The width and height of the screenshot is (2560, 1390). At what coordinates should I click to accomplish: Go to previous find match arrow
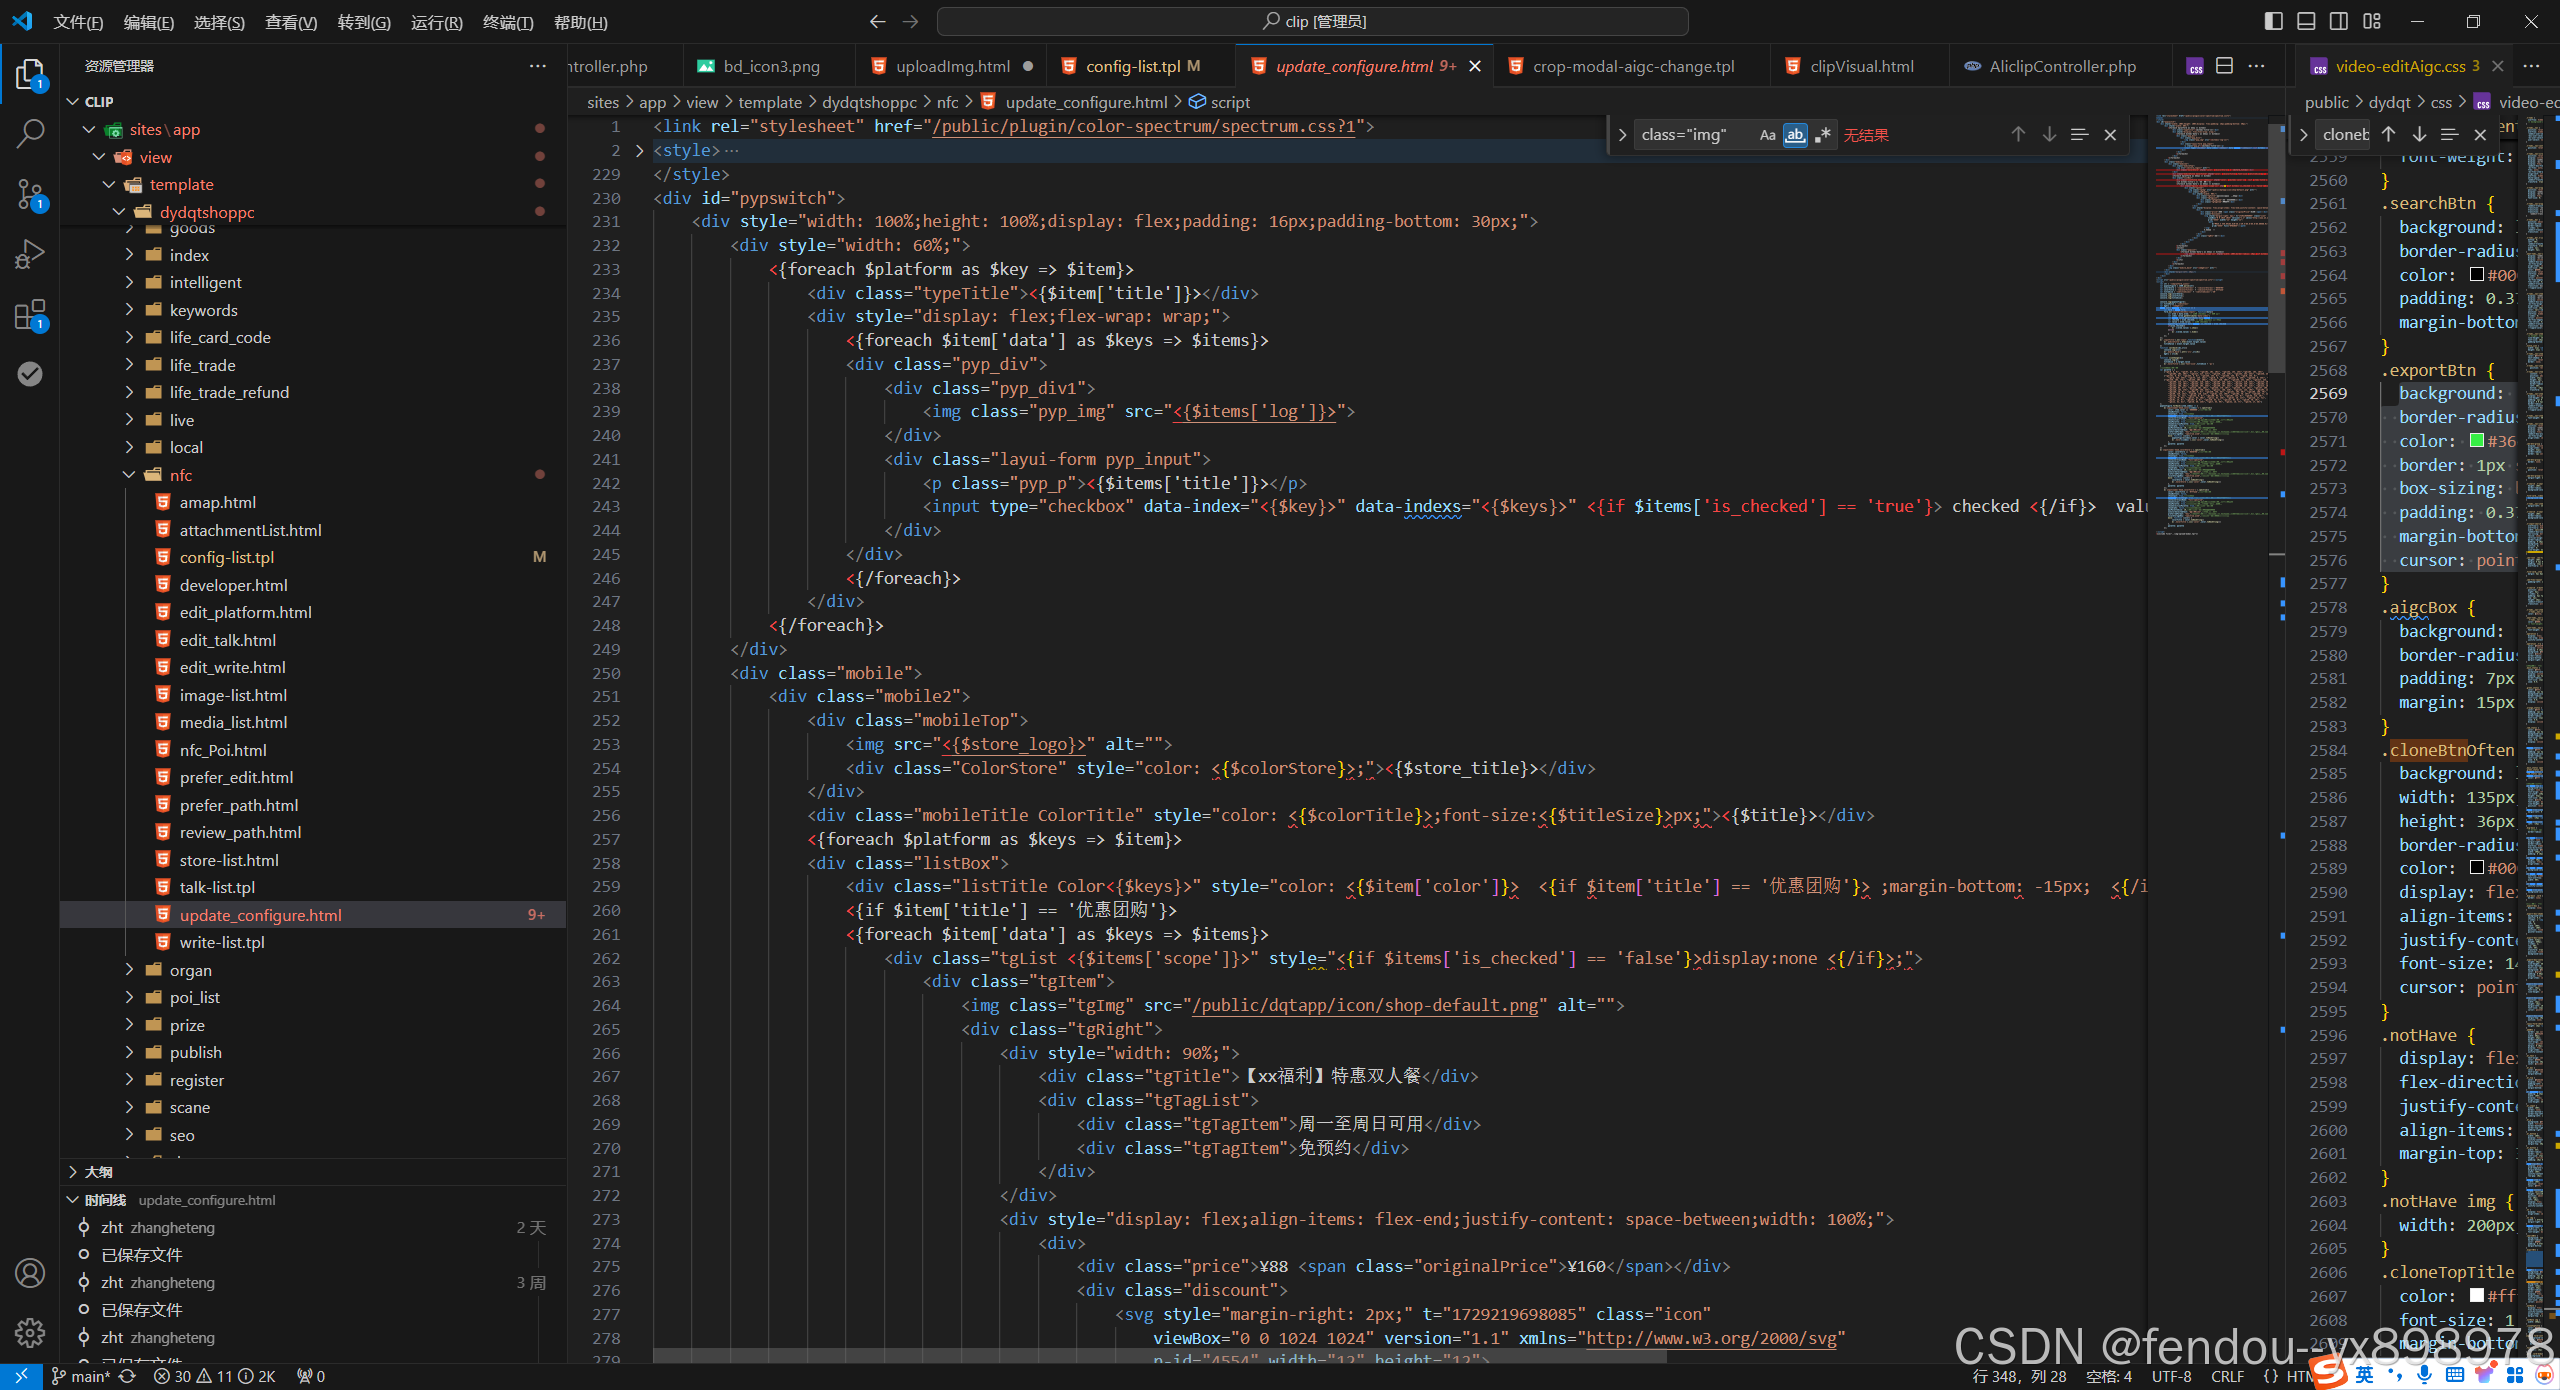tap(2018, 135)
